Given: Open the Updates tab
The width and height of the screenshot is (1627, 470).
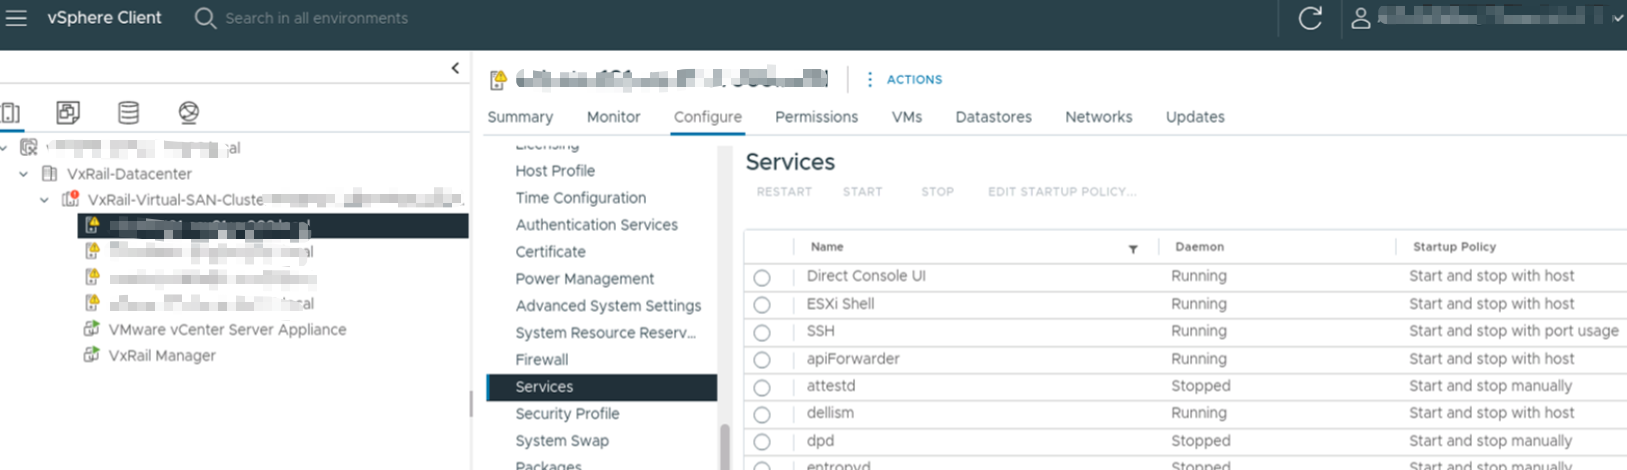Looking at the screenshot, I should (x=1195, y=117).
